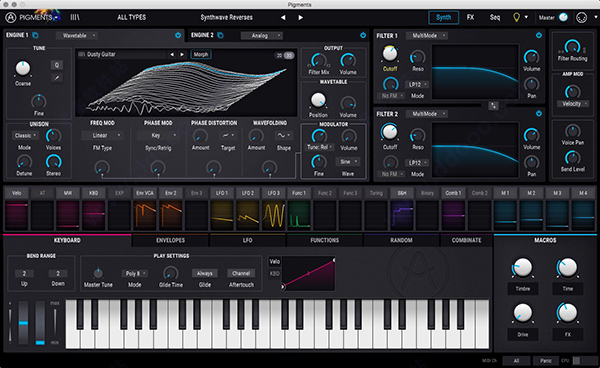Open Engine 2 Analog type dropdown
Image resolution: width=600 pixels, height=368 pixels.
pos(262,36)
